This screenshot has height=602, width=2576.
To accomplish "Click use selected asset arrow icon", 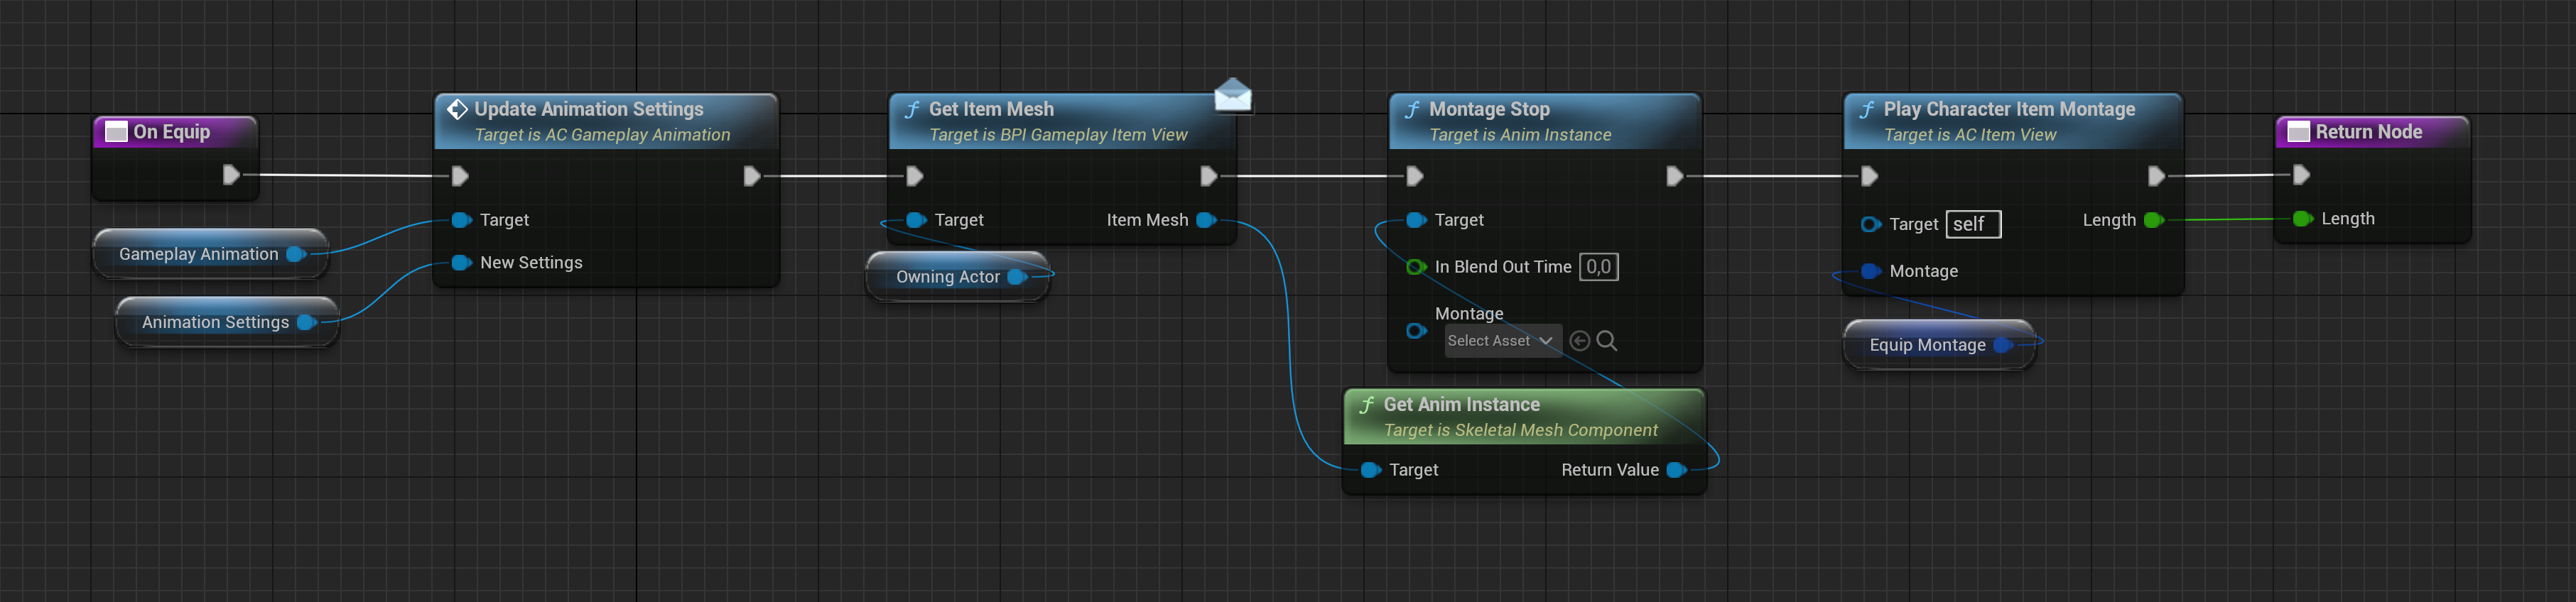I will coord(1580,341).
